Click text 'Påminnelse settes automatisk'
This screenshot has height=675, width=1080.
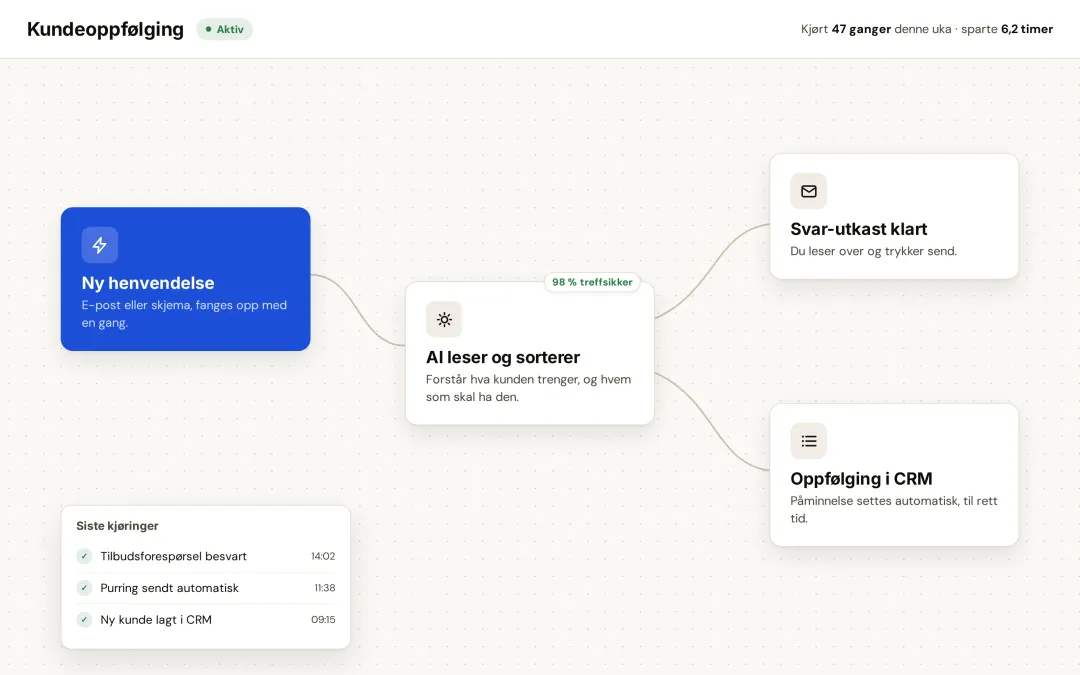(x=875, y=501)
